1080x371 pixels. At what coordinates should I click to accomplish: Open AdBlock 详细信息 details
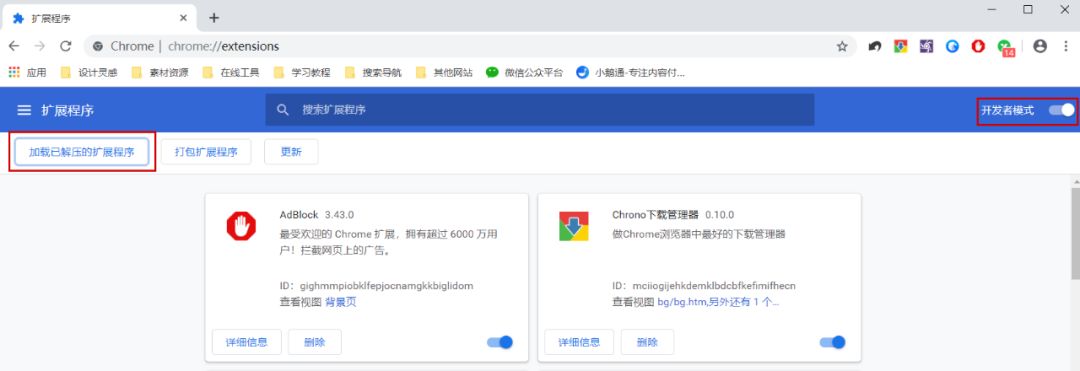[247, 342]
